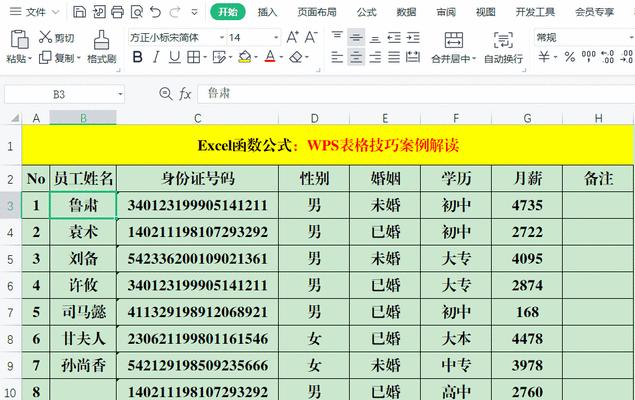Click the Redo arrow icon
Viewport: 635px width, 400px height.
[175, 12]
